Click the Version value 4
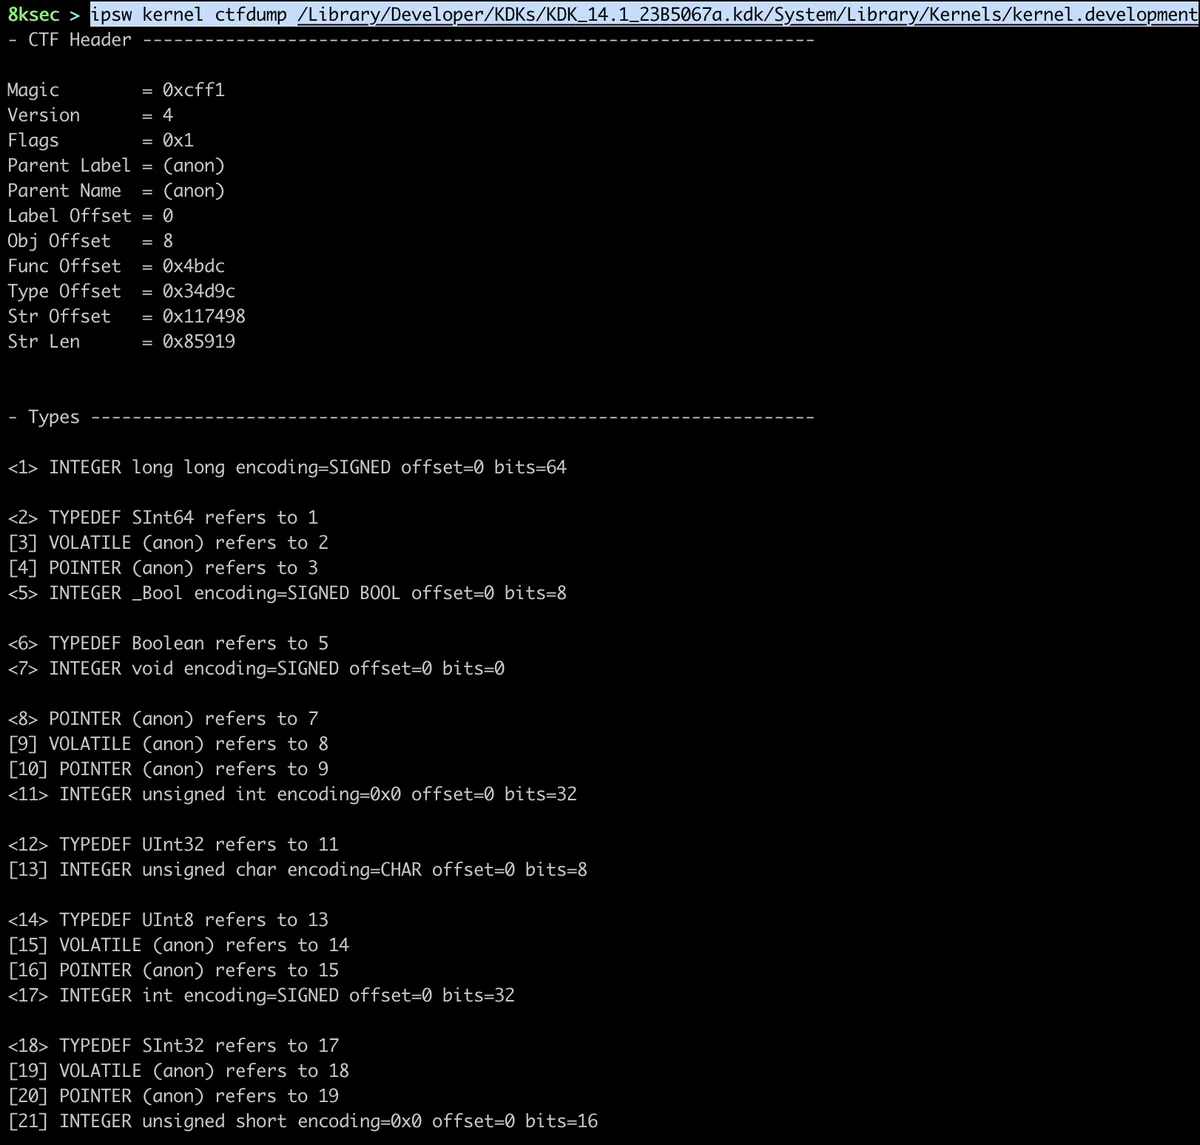The image size is (1200, 1145). pos(168,115)
